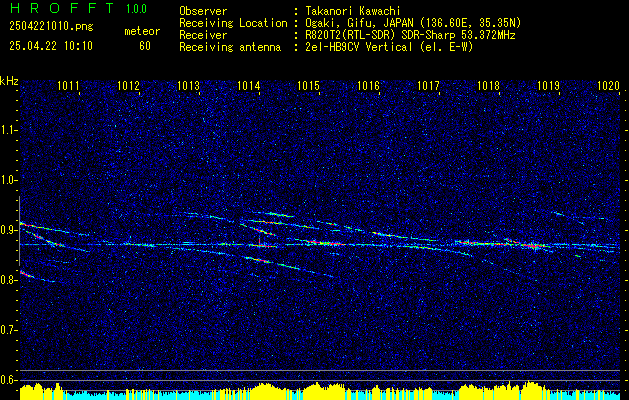Click frequency label 0.8
The height and width of the screenshot is (400, 629).
7,280
